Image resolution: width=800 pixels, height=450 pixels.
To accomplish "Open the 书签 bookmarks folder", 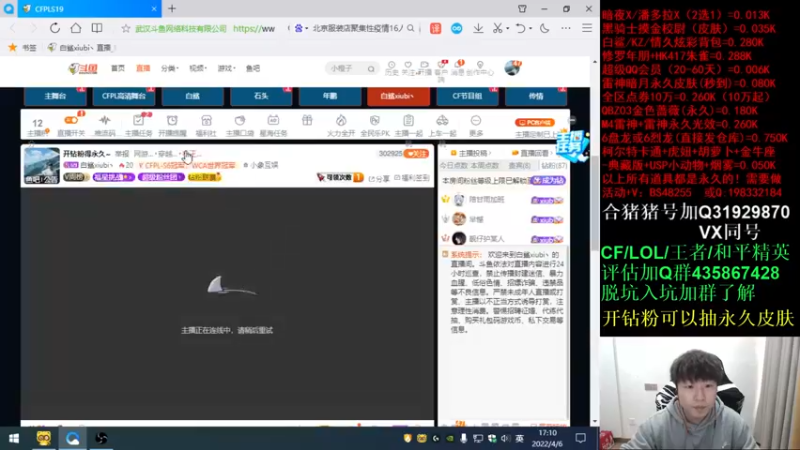I will [x=22, y=47].
